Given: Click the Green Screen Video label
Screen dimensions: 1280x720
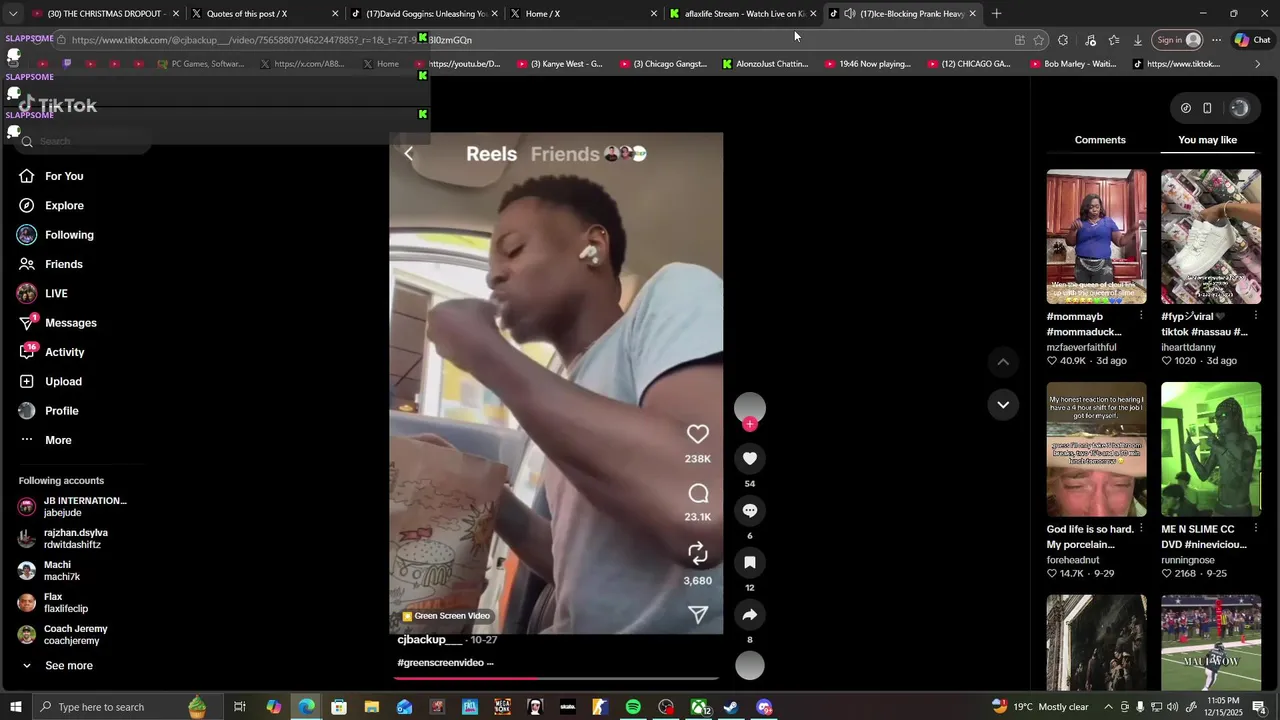Looking at the screenshot, I should pyautogui.click(x=446, y=616).
